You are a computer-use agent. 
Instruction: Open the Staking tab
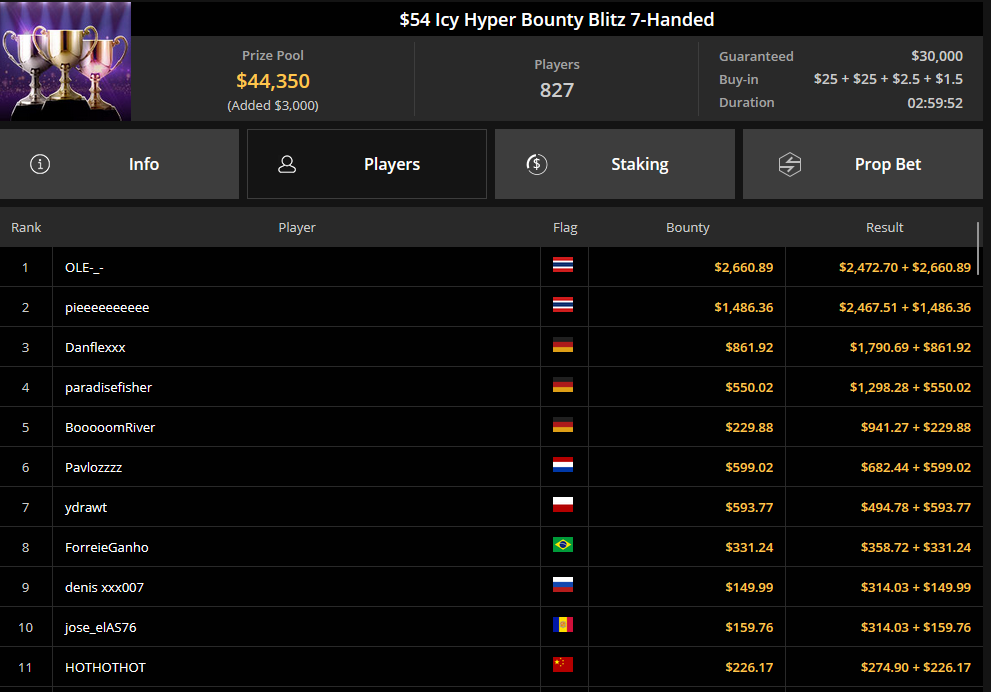pos(614,164)
